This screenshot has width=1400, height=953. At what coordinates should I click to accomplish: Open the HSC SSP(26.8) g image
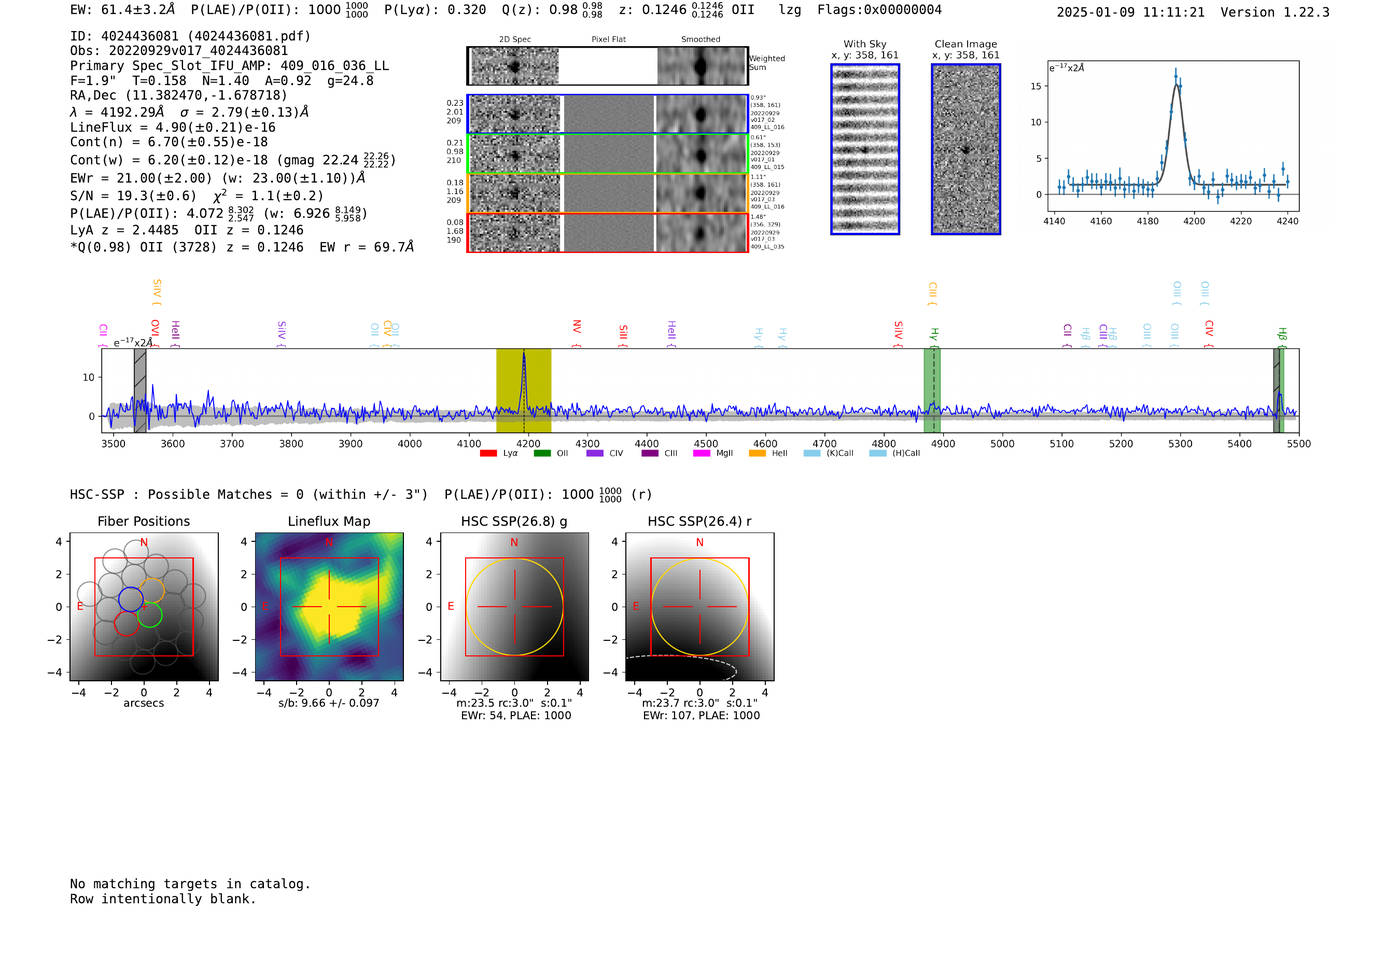coord(515,607)
